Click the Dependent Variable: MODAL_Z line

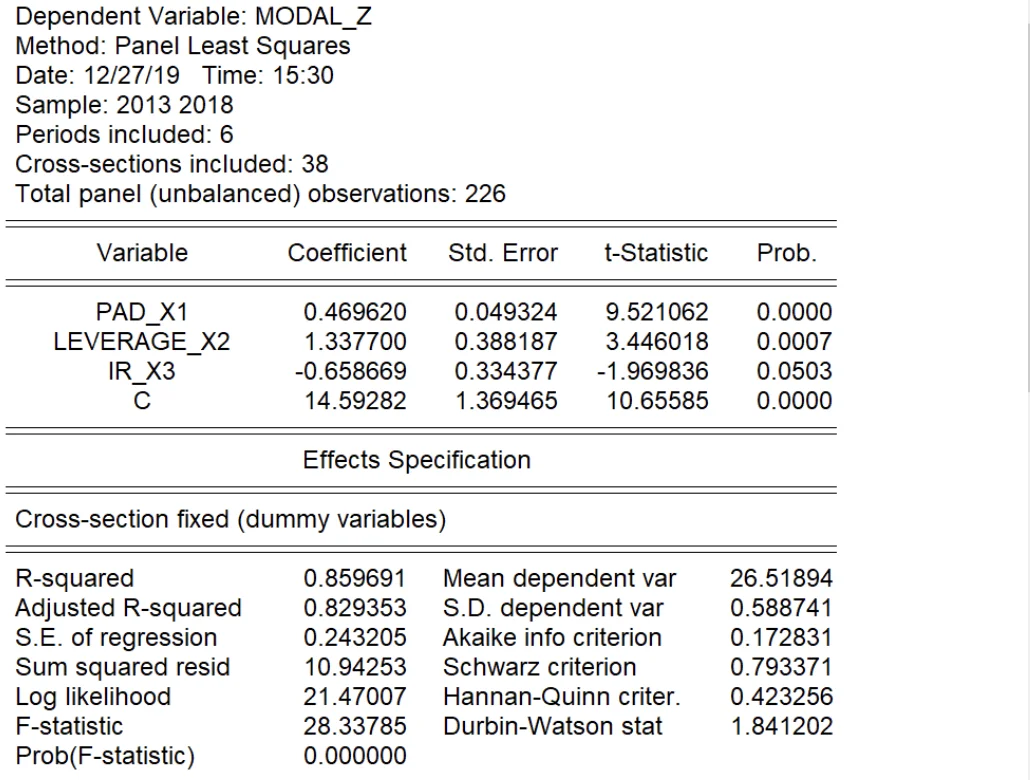tap(194, 16)
